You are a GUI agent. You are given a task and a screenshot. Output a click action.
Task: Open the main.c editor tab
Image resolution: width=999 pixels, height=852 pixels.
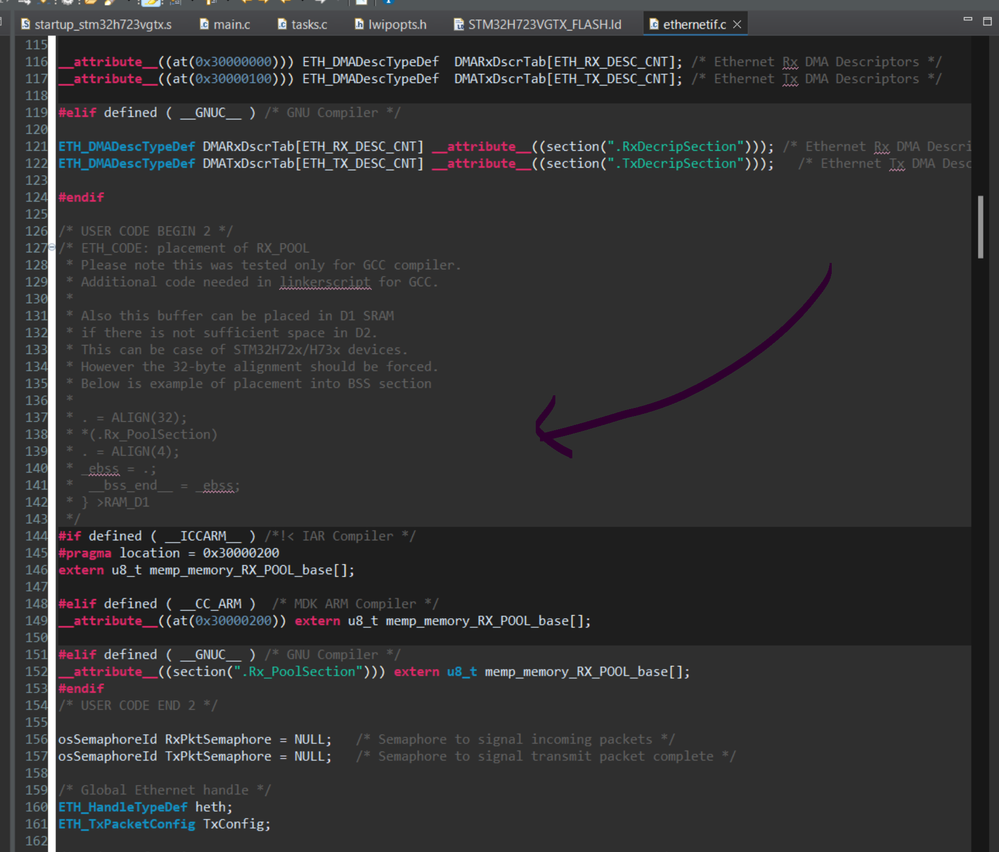tap(231, 24)
